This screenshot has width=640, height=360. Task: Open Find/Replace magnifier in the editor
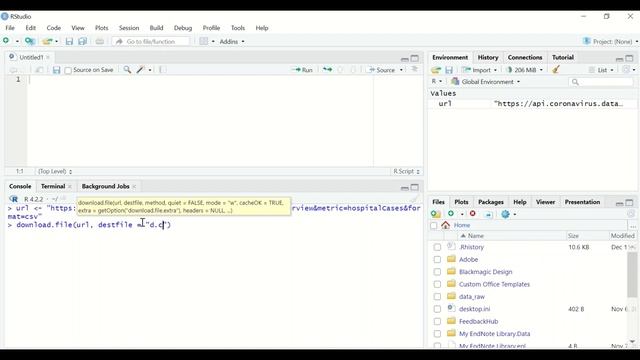tap(127, 70)
